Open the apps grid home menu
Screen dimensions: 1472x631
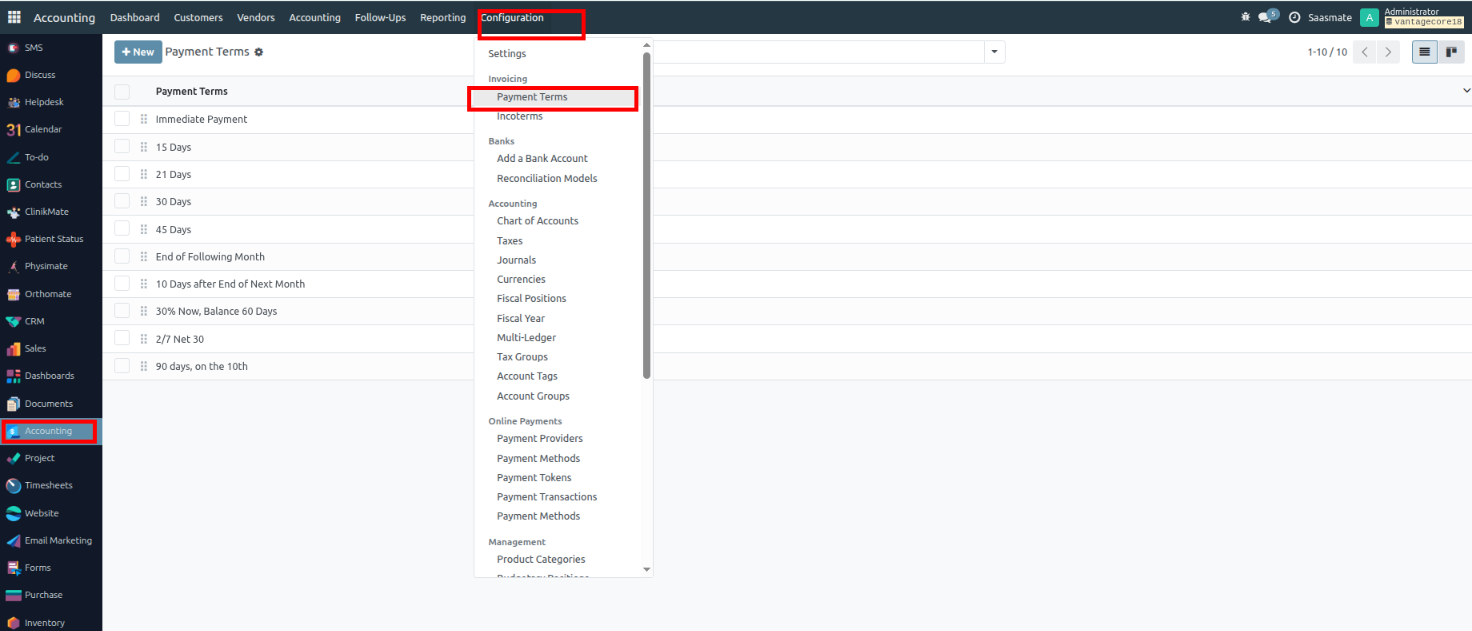pyautogui.click(x=14, y=17)
